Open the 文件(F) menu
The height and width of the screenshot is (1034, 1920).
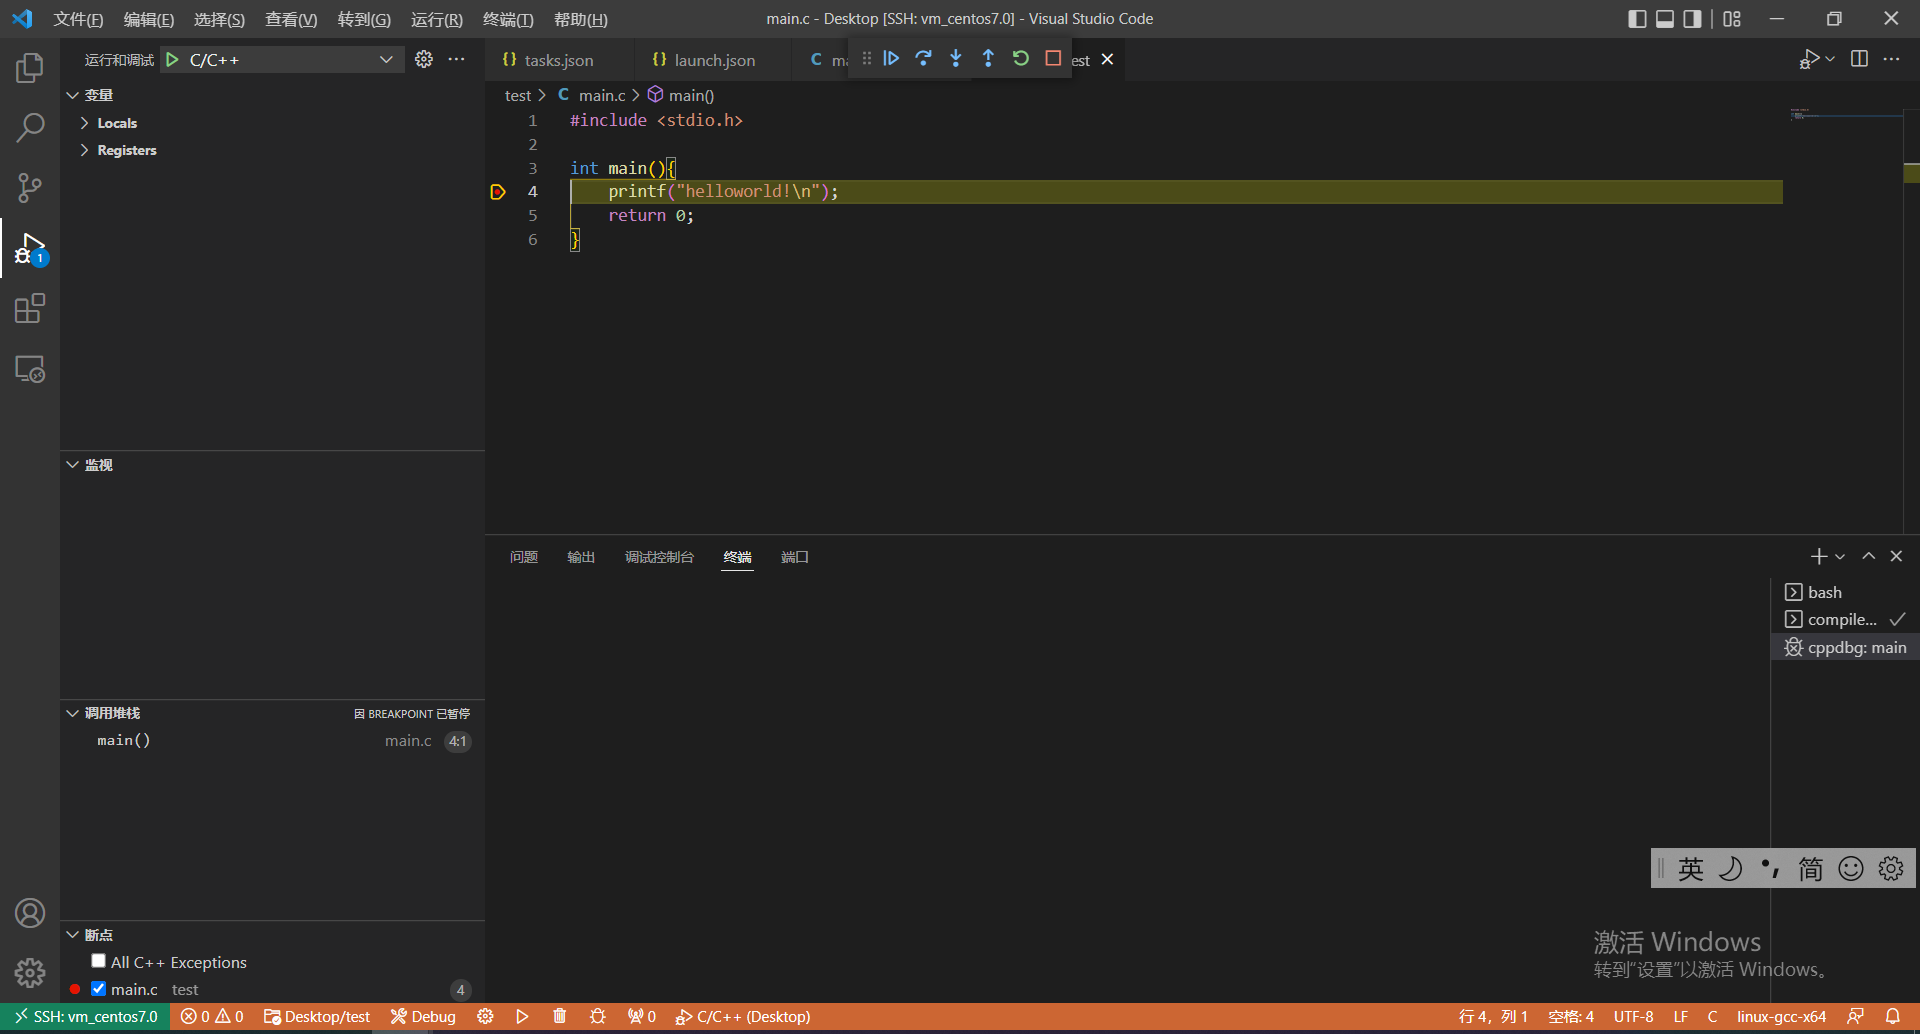[x=78, y=19]
